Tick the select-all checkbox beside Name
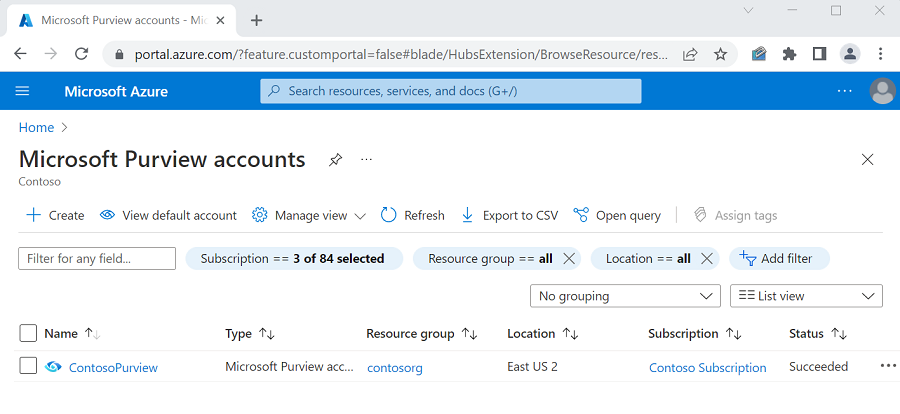Image resolution: width=900 pixels, height=414 pixels. (28, 333)
